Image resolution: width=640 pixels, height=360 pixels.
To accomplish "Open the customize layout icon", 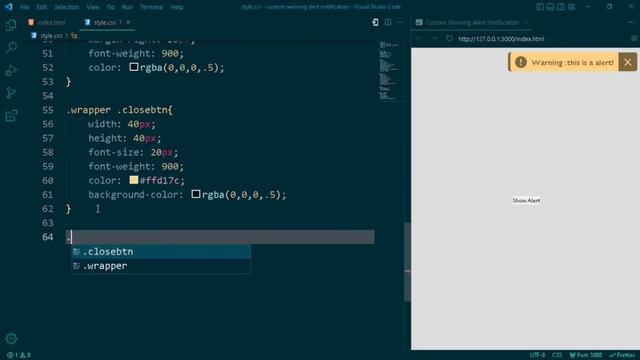I will click(x=571, y=7).
